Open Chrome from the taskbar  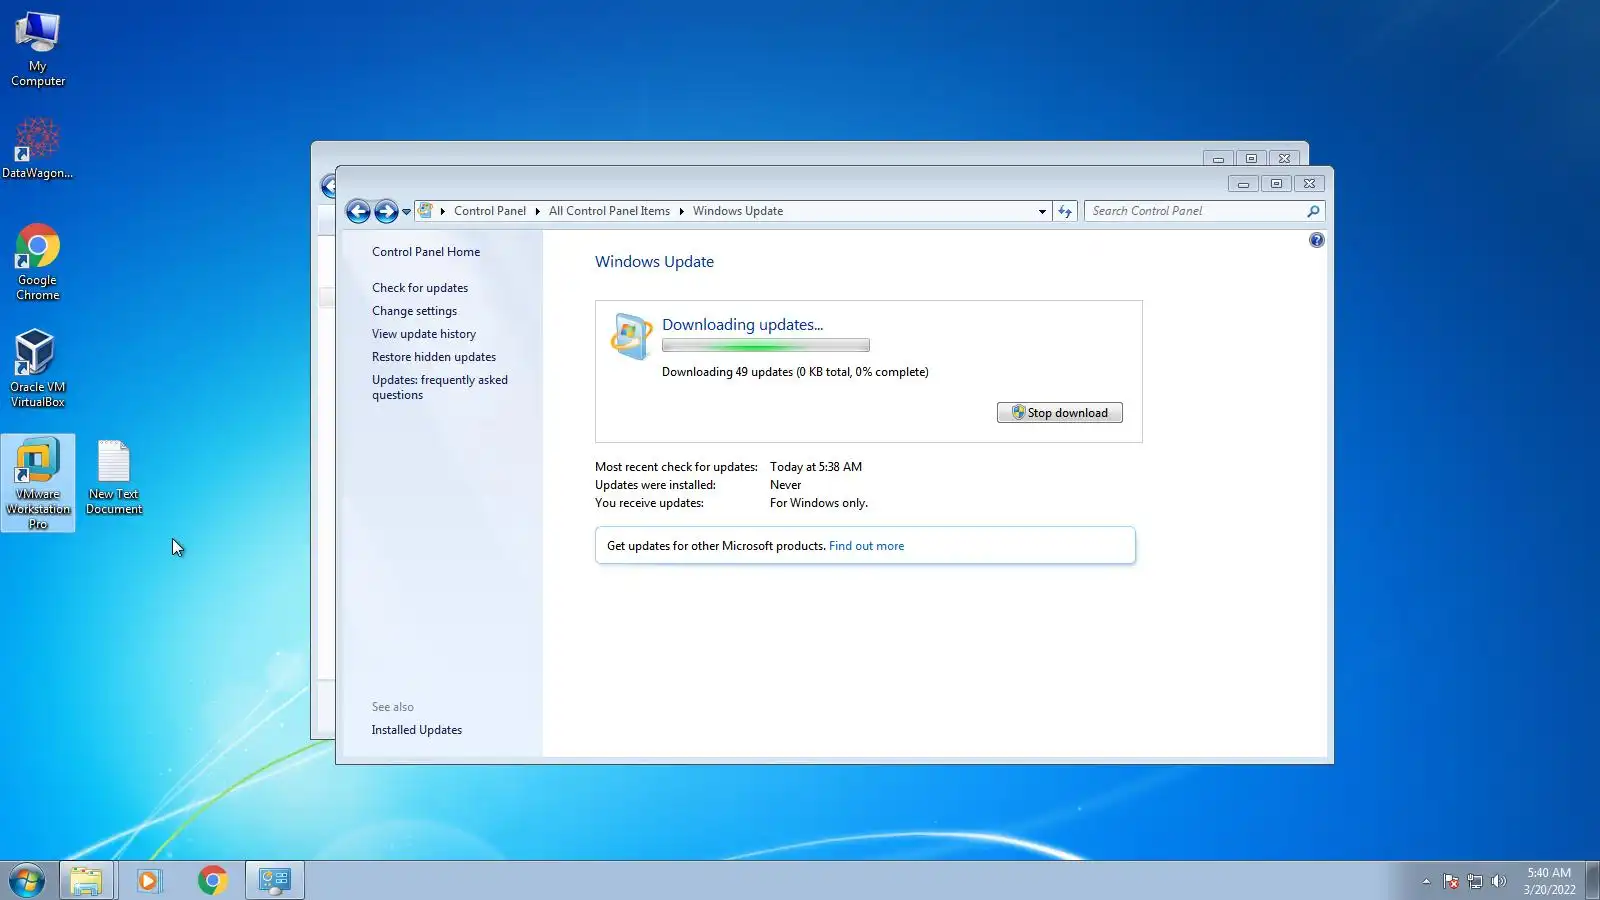coord(212,881)
